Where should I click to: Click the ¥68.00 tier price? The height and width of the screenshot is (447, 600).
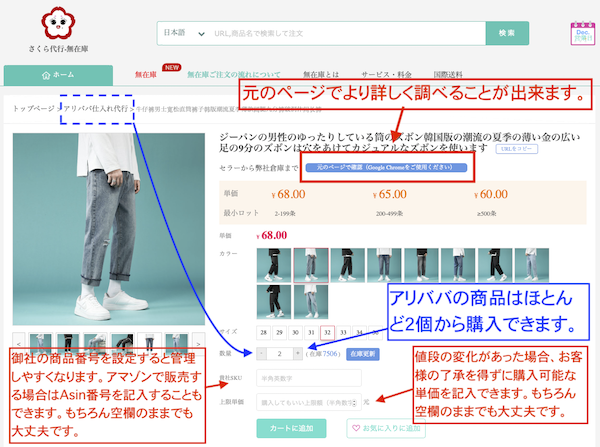tap(289, 194)
